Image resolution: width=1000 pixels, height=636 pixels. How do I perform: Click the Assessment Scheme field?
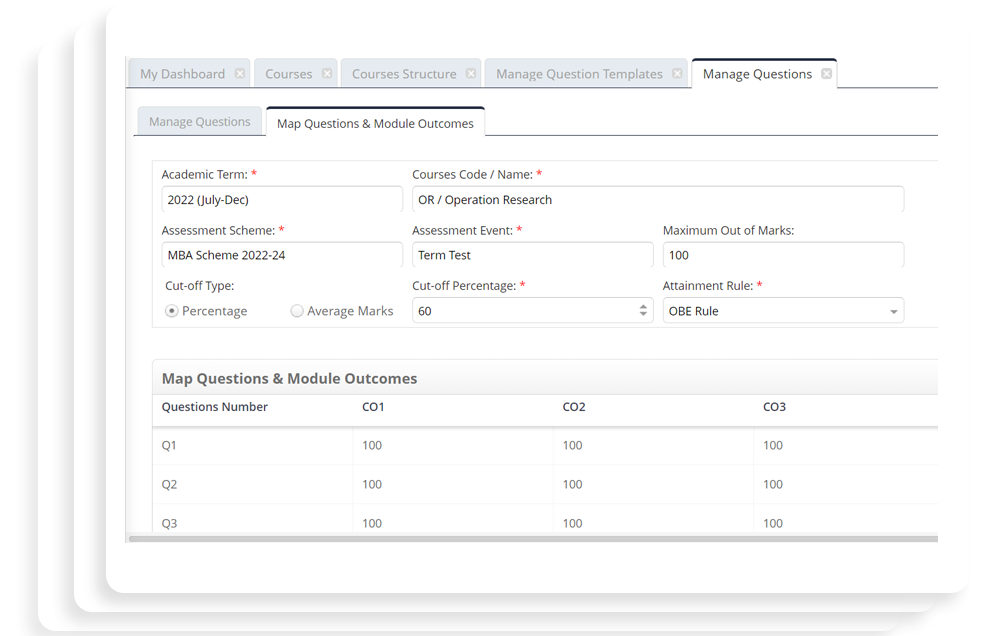pos(281,255)
